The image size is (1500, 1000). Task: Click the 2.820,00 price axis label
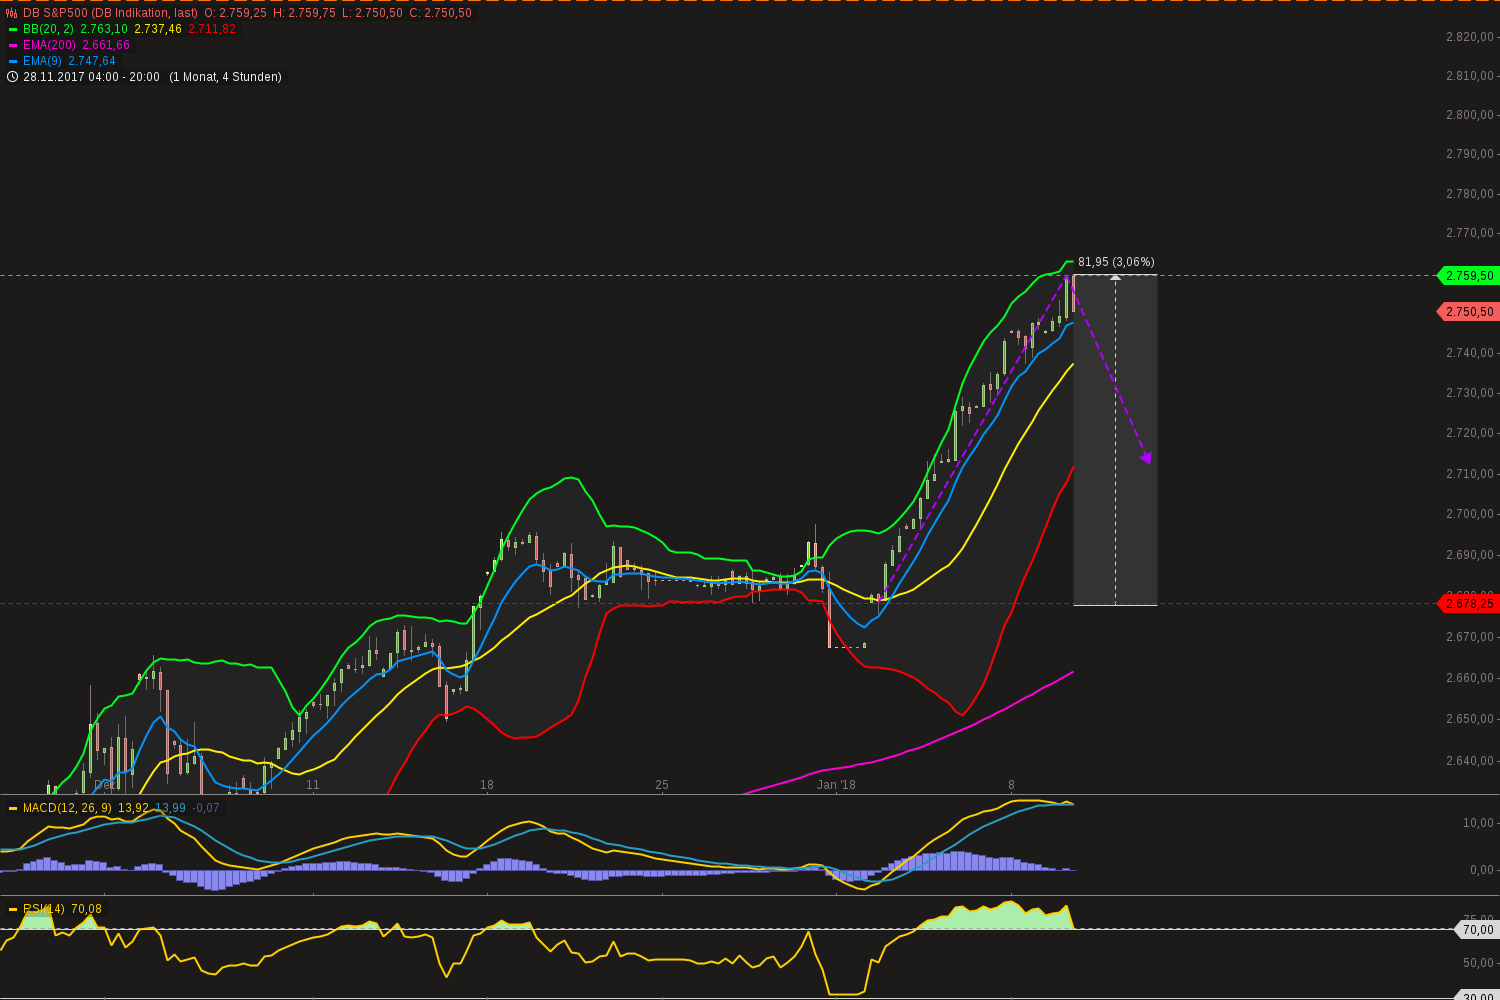click(1470, 37)
